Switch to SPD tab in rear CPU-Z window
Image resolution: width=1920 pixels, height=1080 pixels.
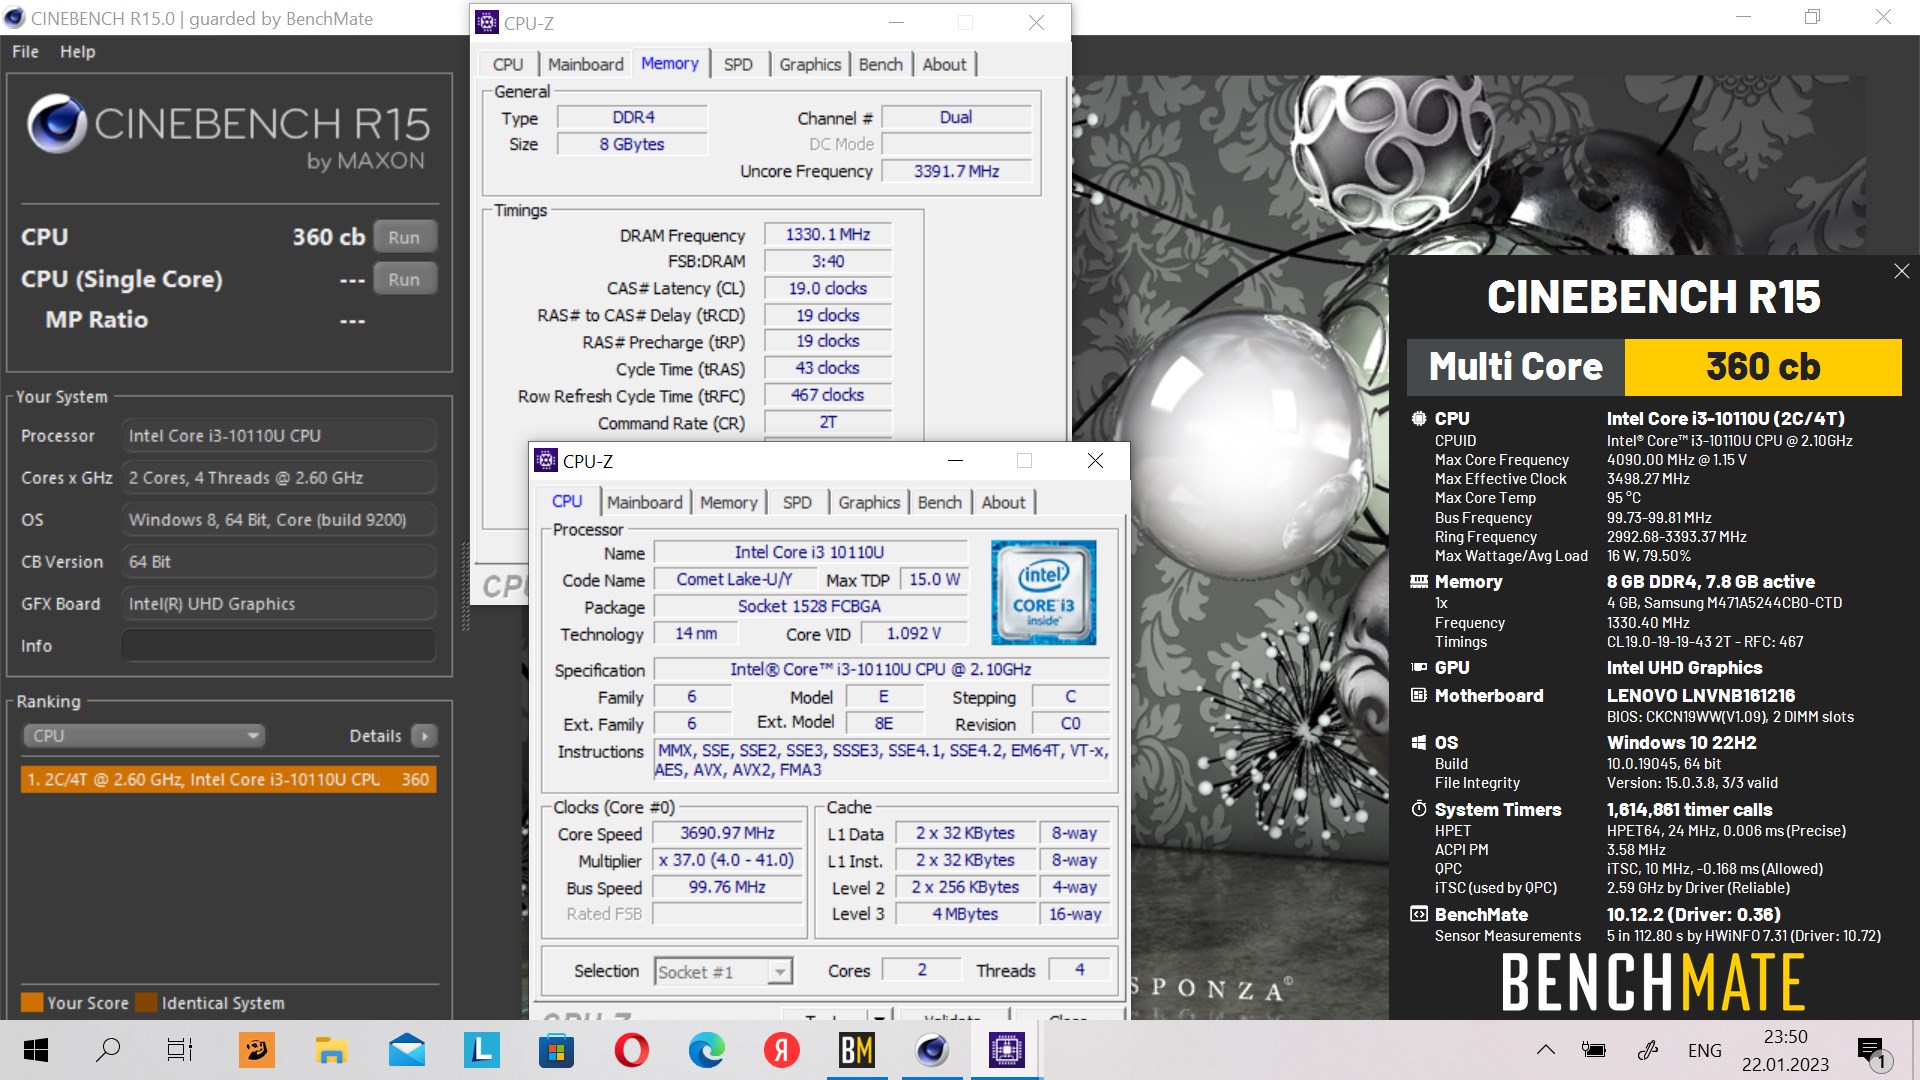738,64
